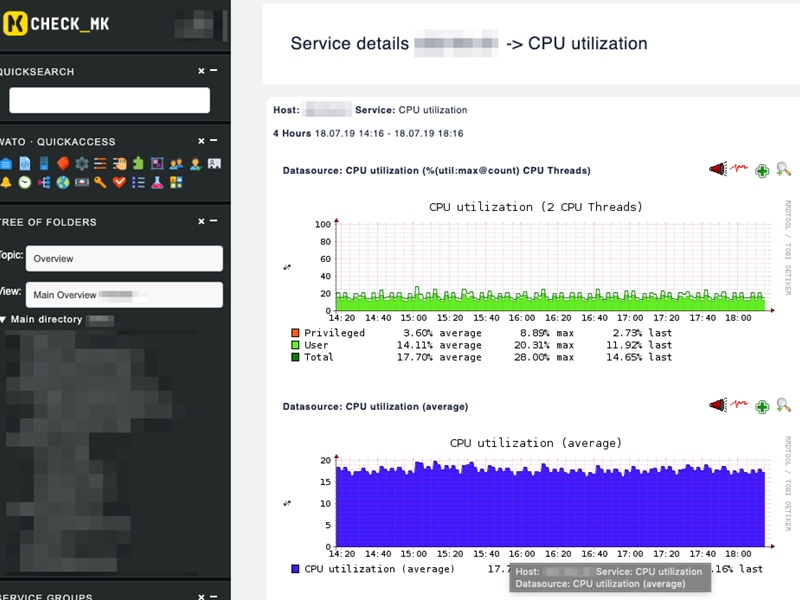This screenshot has height=600, width=800.
Task: Click the blue CPU utilization average legend swatch
Action: click(x=295, y=569)
